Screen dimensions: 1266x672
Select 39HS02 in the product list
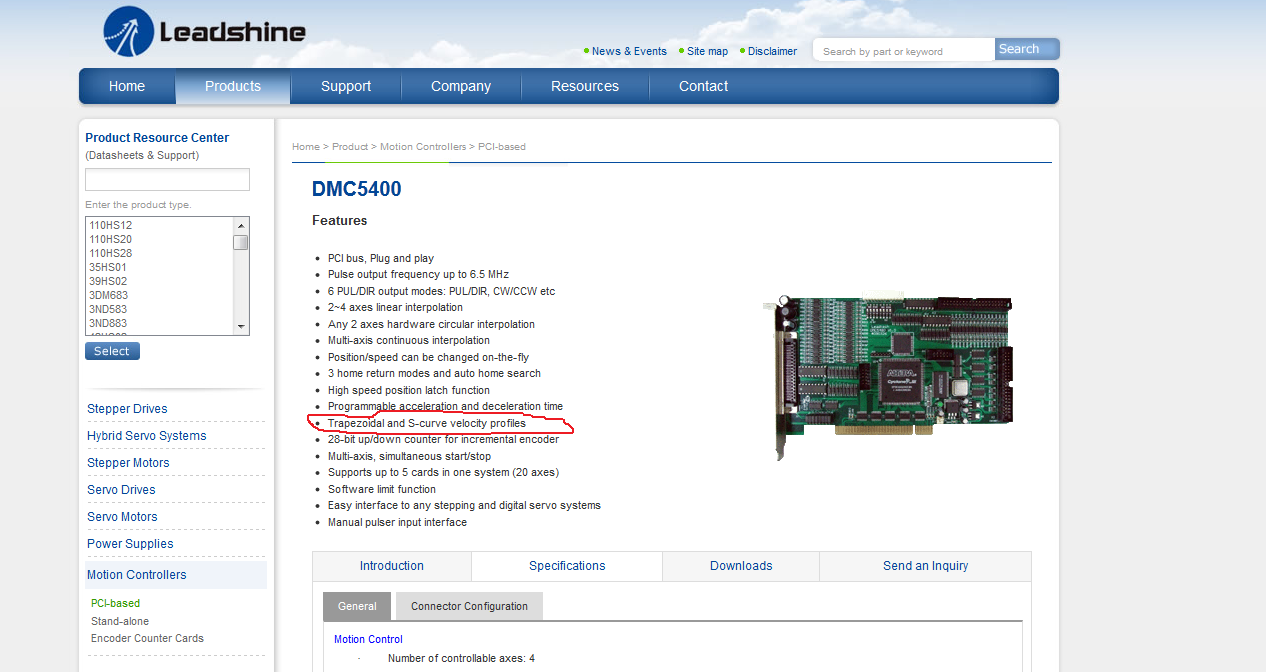[x=108, y=281]
